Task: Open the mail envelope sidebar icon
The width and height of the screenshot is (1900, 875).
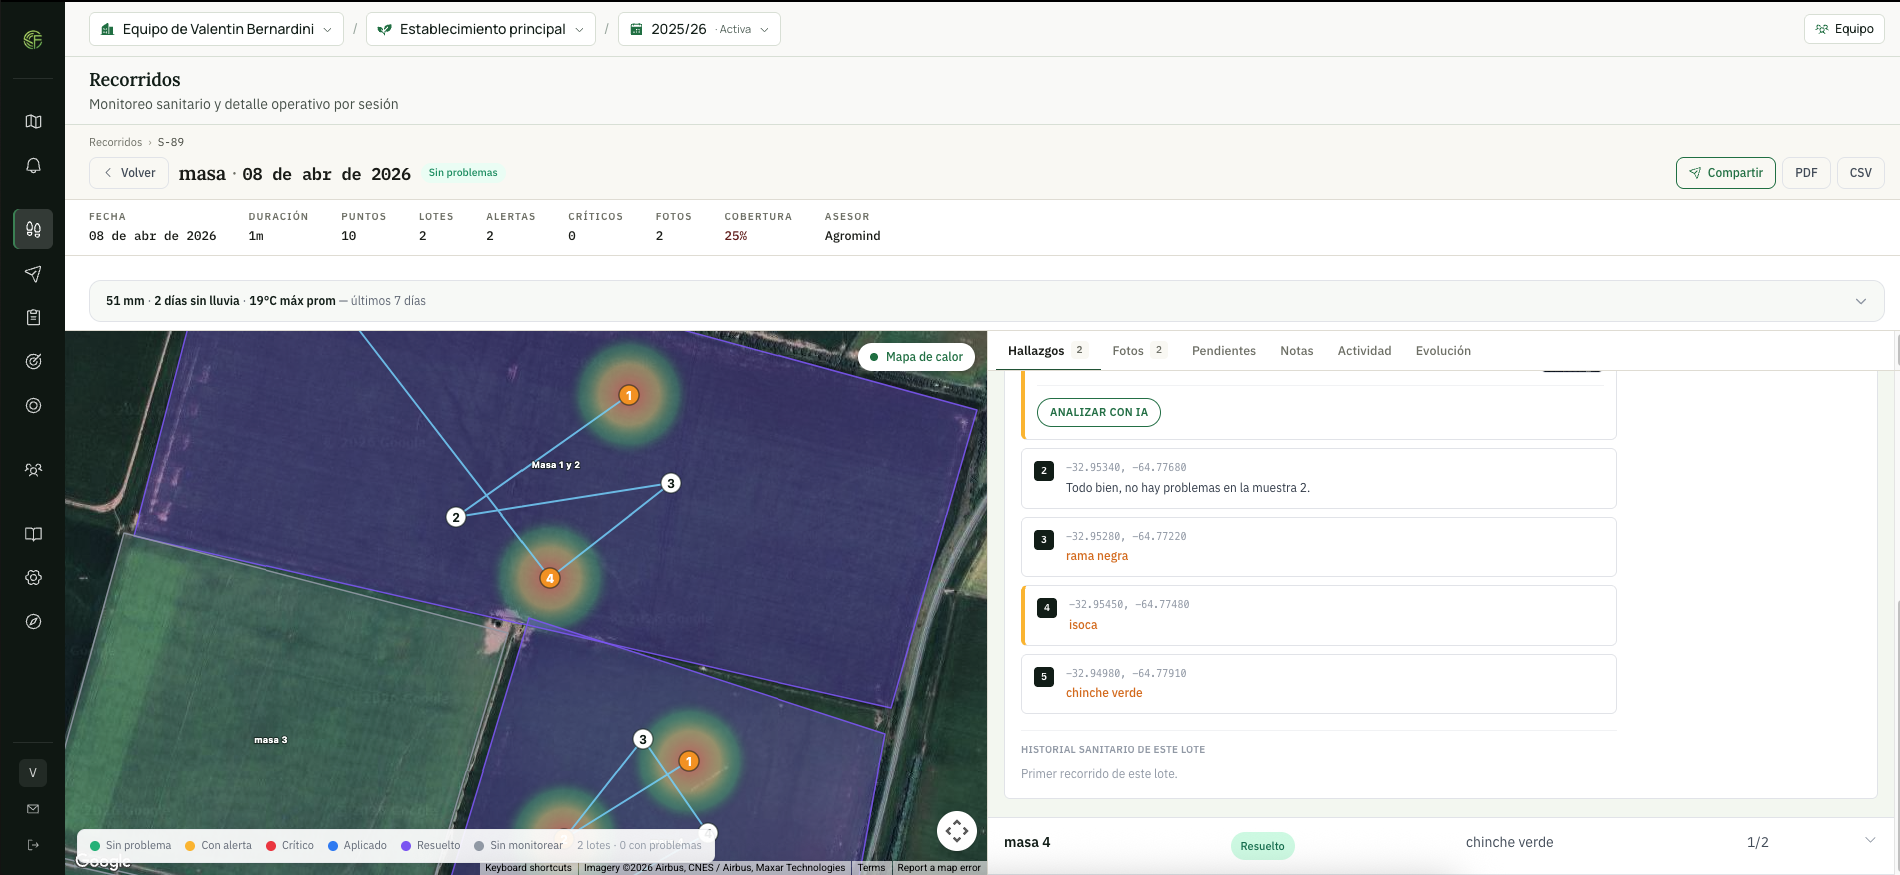Action: 33,809
